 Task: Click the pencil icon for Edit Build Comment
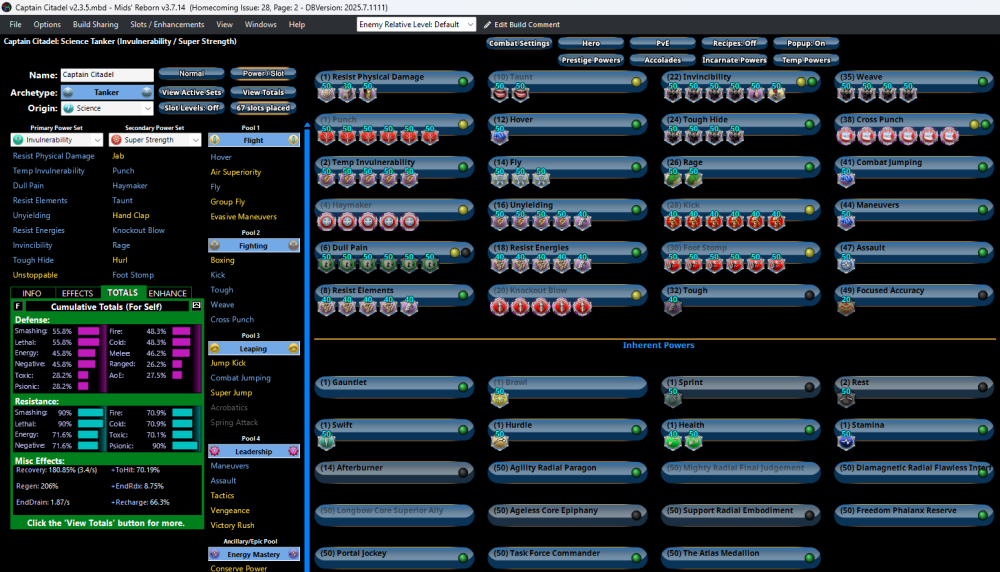pos(487,24)
